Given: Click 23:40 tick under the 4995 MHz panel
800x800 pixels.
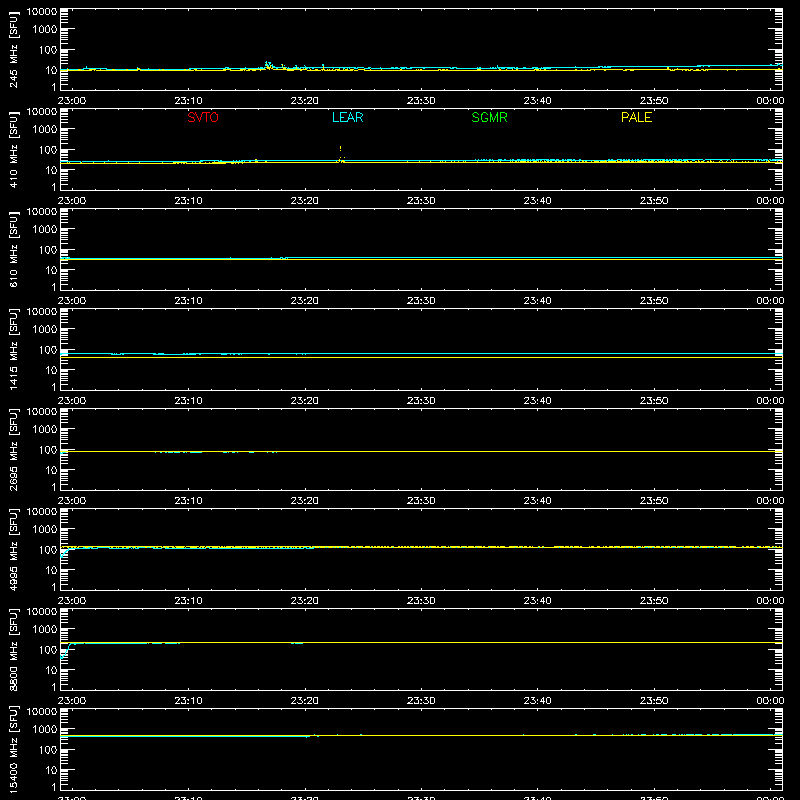Looking at the screenshot, I should tap(537, 601).
